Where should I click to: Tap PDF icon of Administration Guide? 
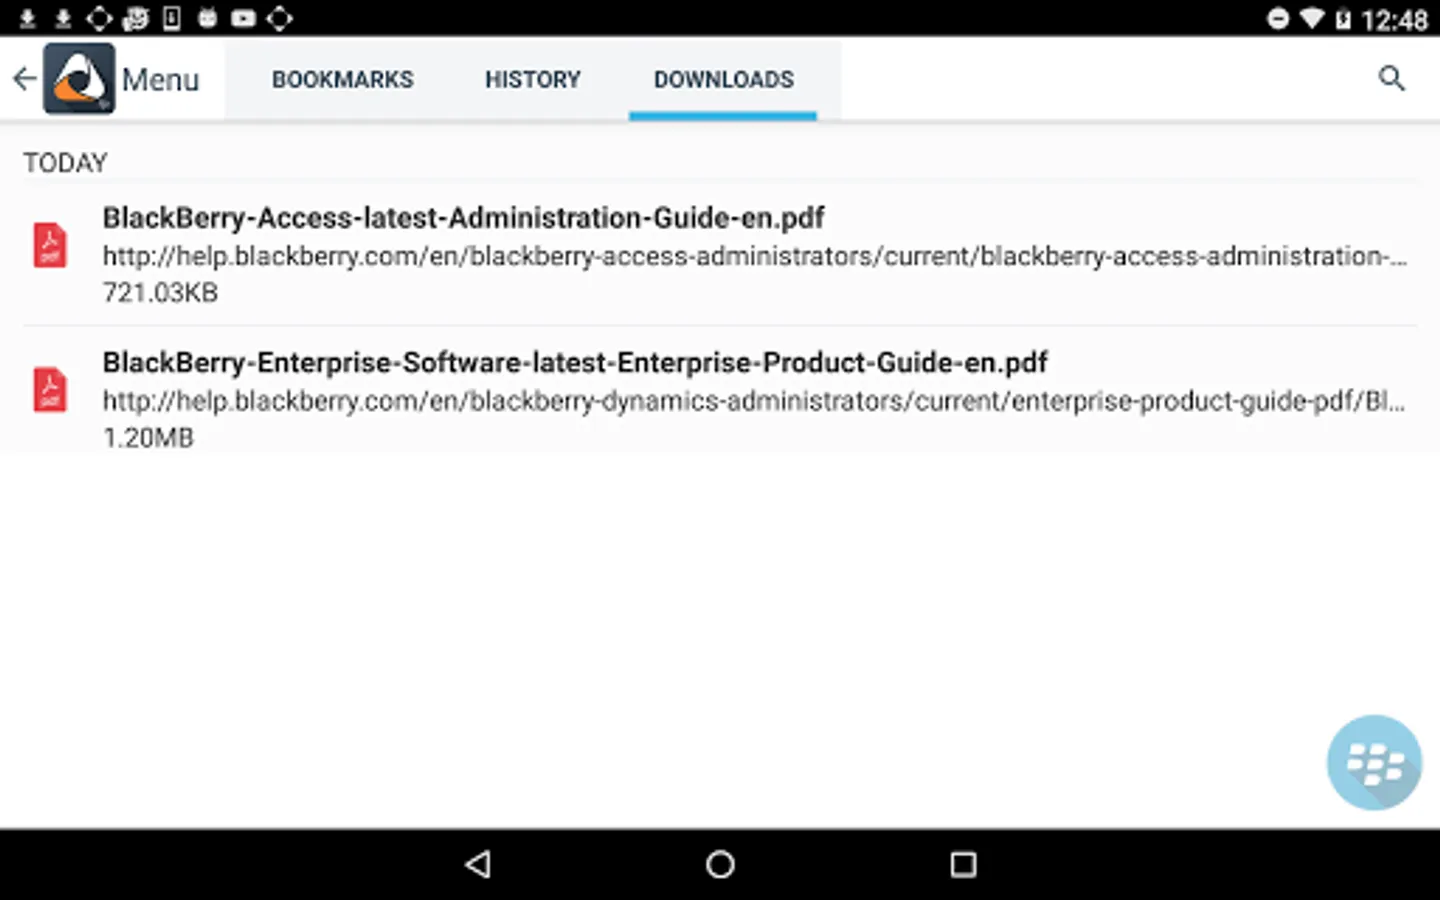pos(50,245)
